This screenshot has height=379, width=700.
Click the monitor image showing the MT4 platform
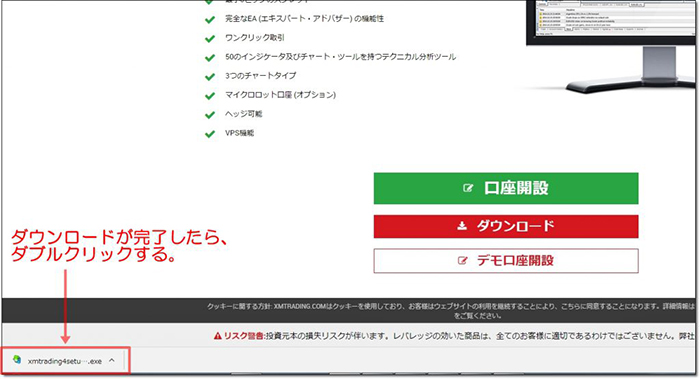612,45
